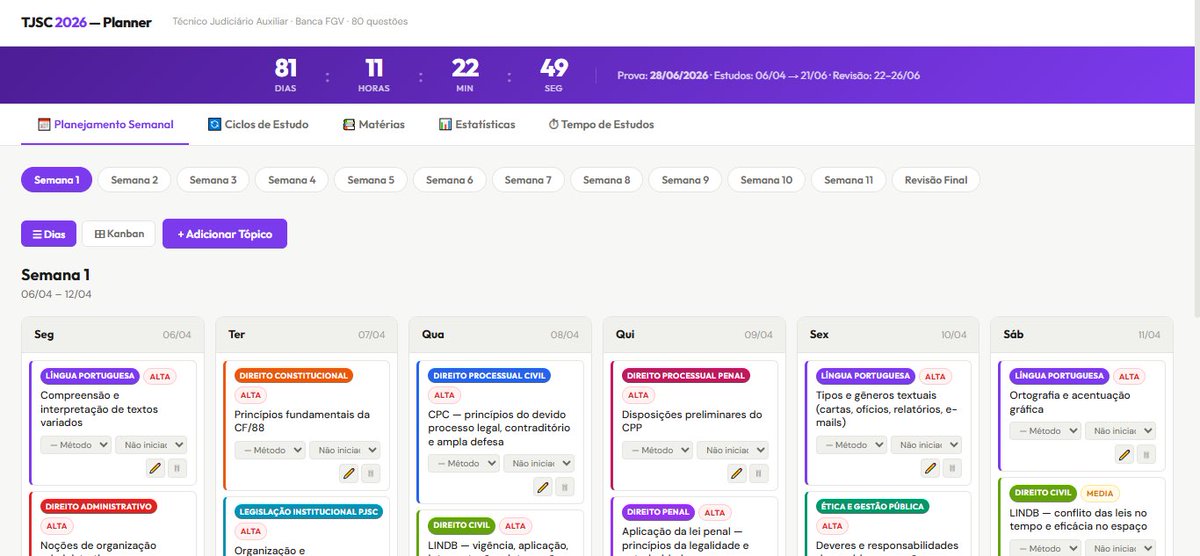Change status dropdown on 'Princípios fundamentais da CF/88'
This screenshot has height=556, width=1200.
345,450
